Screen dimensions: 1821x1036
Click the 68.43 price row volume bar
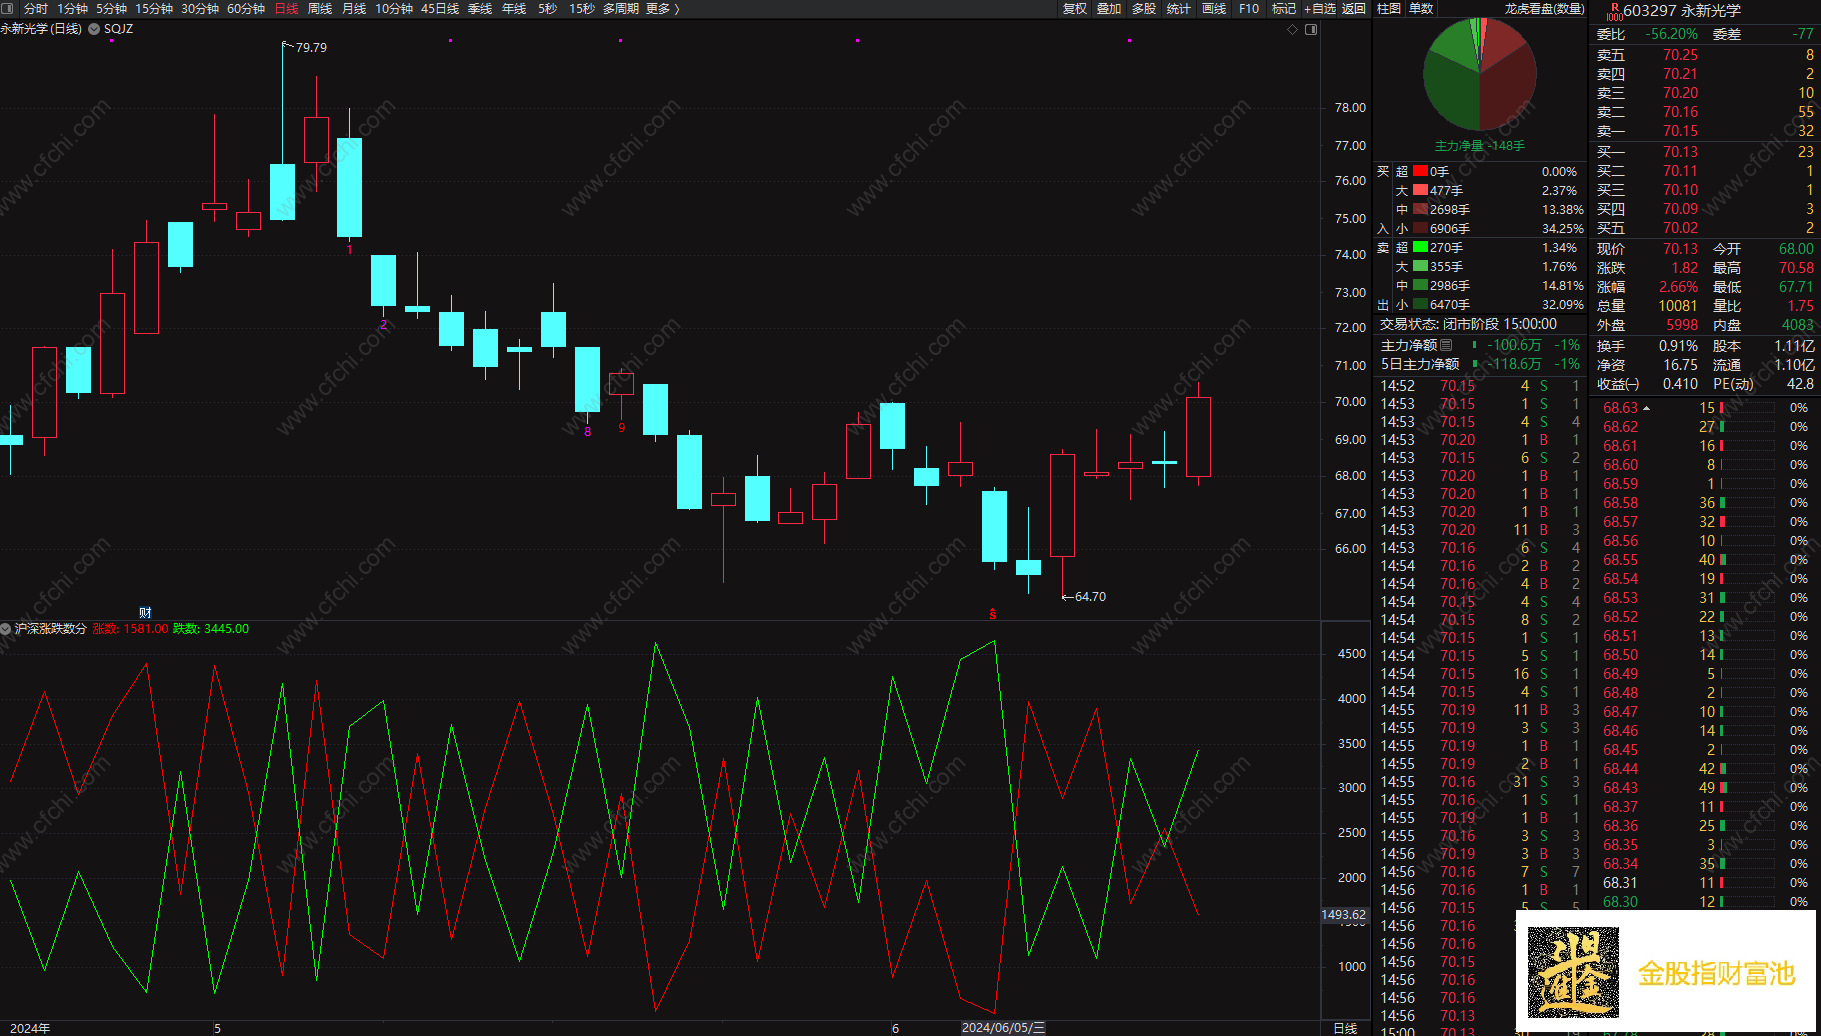click(x=1747, y=788)
